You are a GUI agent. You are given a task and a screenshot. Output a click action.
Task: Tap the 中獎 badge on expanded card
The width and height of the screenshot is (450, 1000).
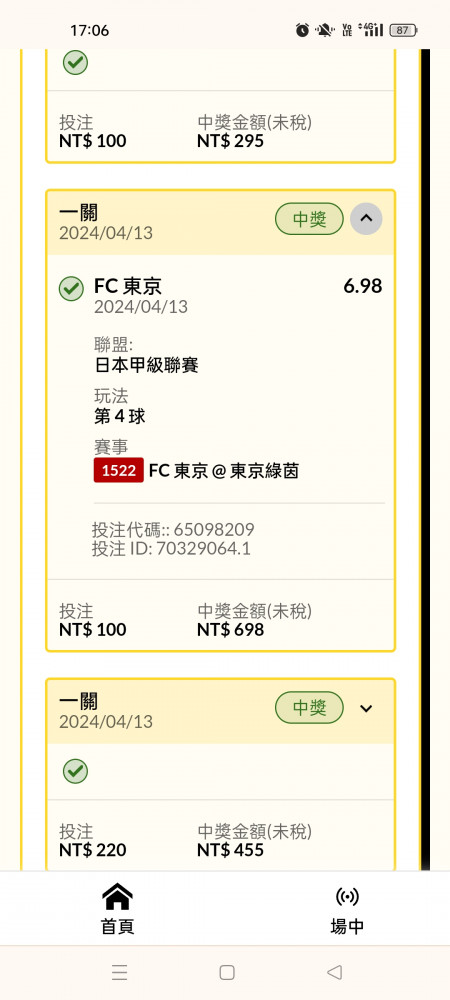[x=309, y=219]
